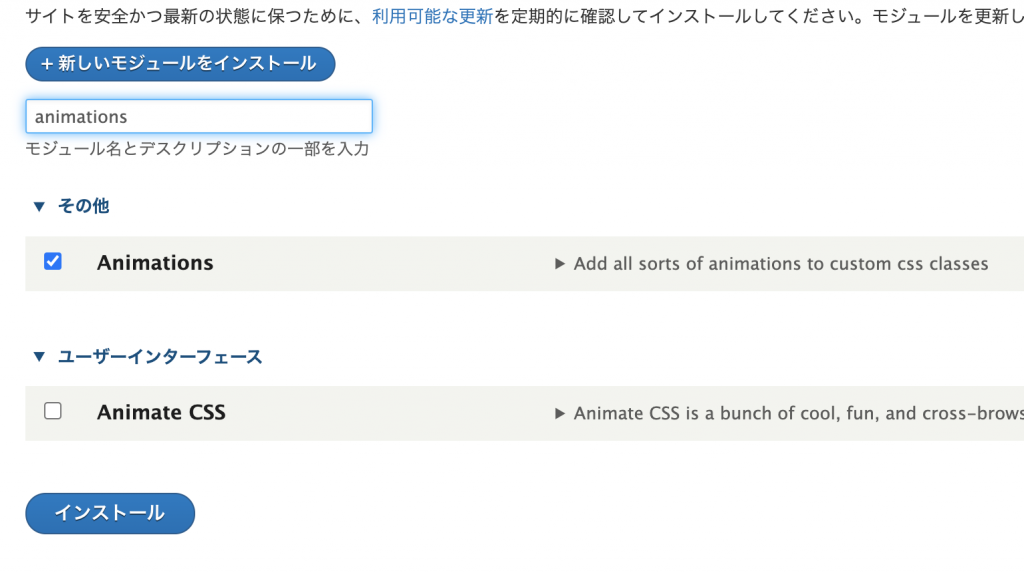Image resolution: width=1024 pixels, height=573 pixels.
Task: Click the blank area of the Animate CSS row
Action: pos(390,413)
